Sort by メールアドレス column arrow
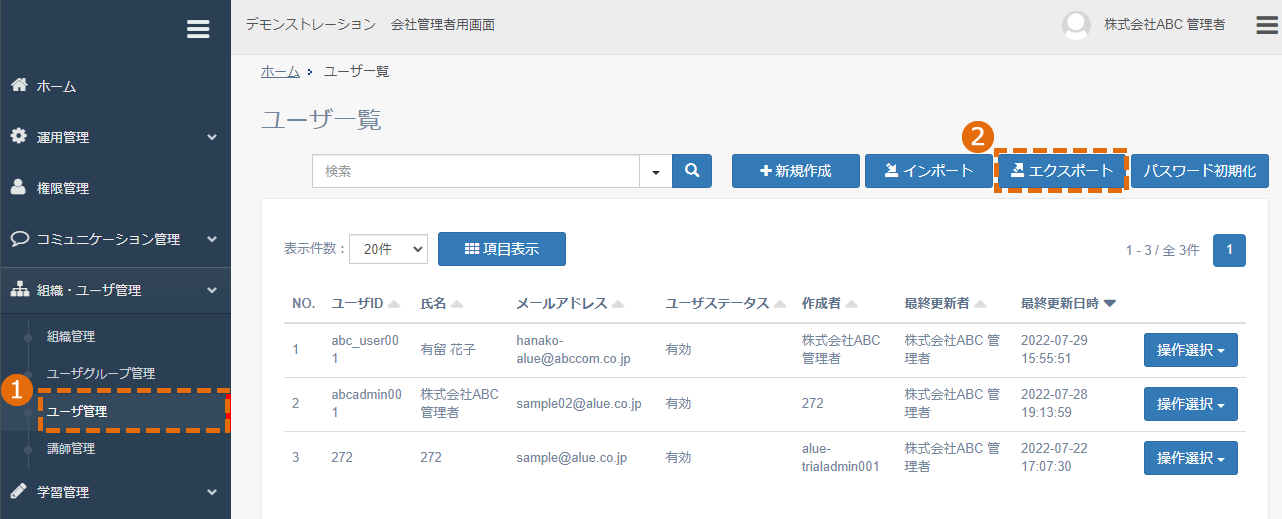This screenshot has height=519, width=1282. coord(617,304)
